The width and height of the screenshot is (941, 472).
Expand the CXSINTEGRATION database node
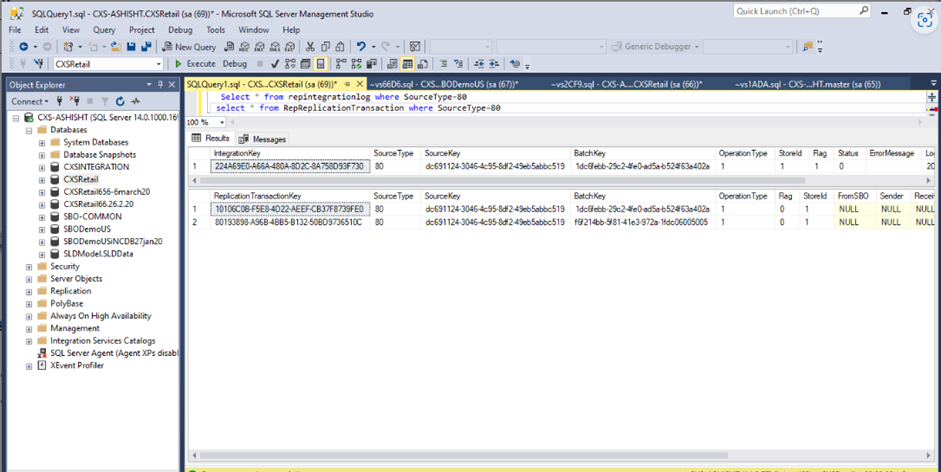(41, 167)
